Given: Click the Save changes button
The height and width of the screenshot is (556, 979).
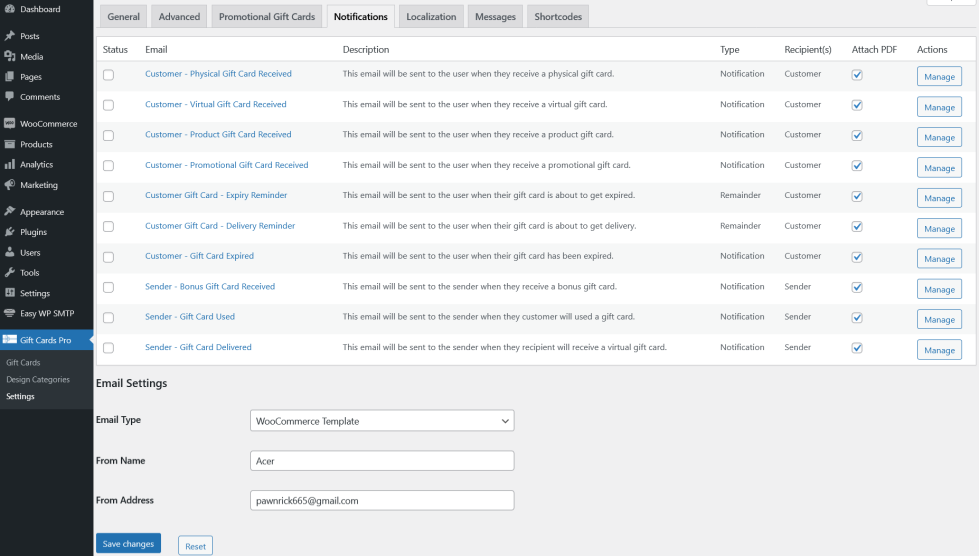Looking at the screenshot, I should pos(128,544).
